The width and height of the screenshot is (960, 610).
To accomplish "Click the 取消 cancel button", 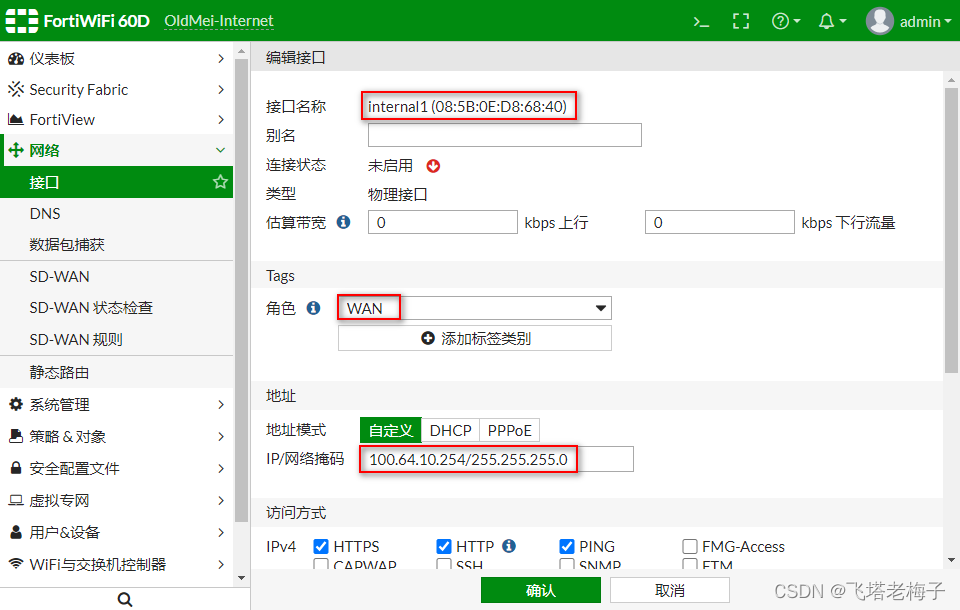I will 670,590.
